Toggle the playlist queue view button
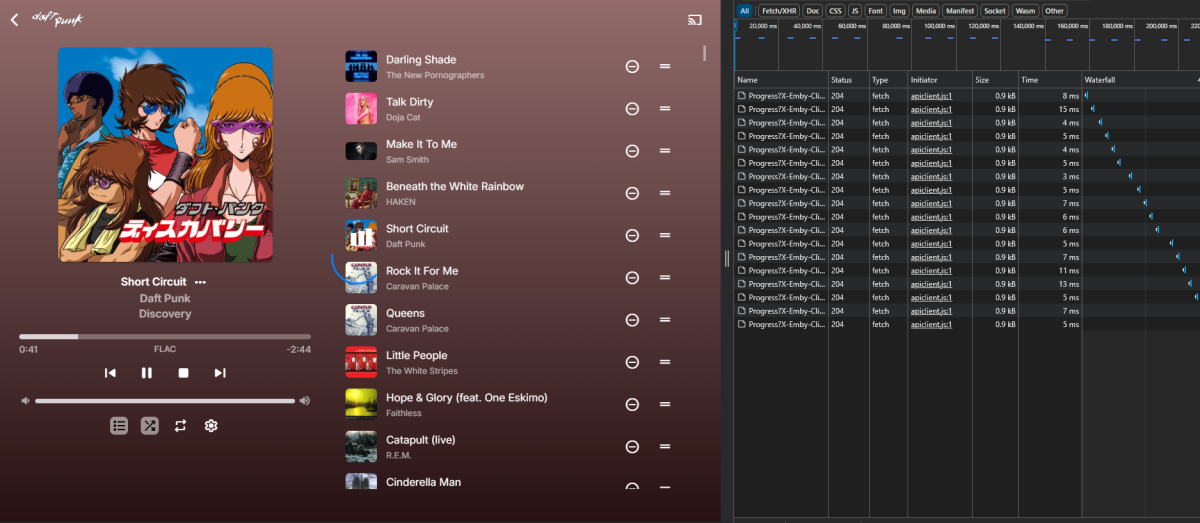1200x523 pixels. [119, 426]
